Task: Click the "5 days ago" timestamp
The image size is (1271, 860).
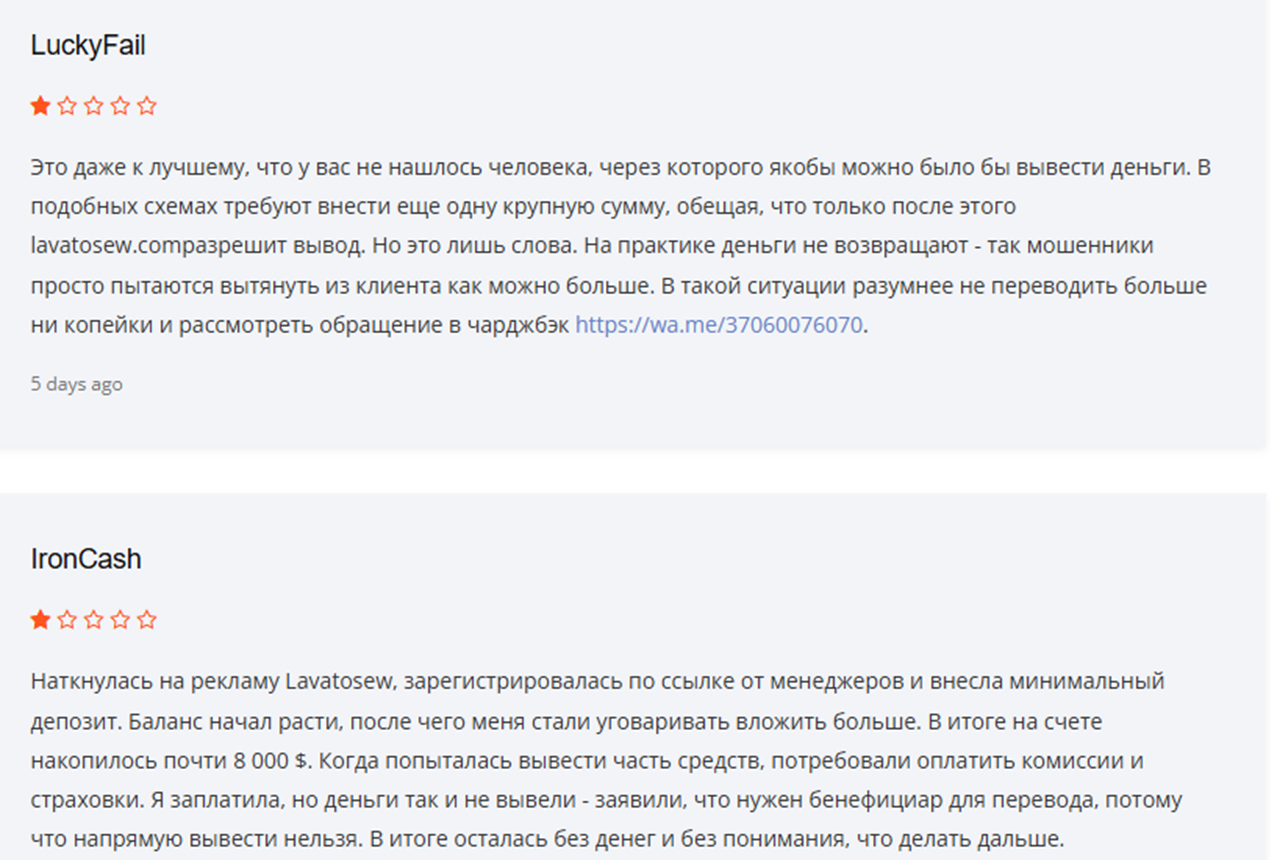Action: 77,384
